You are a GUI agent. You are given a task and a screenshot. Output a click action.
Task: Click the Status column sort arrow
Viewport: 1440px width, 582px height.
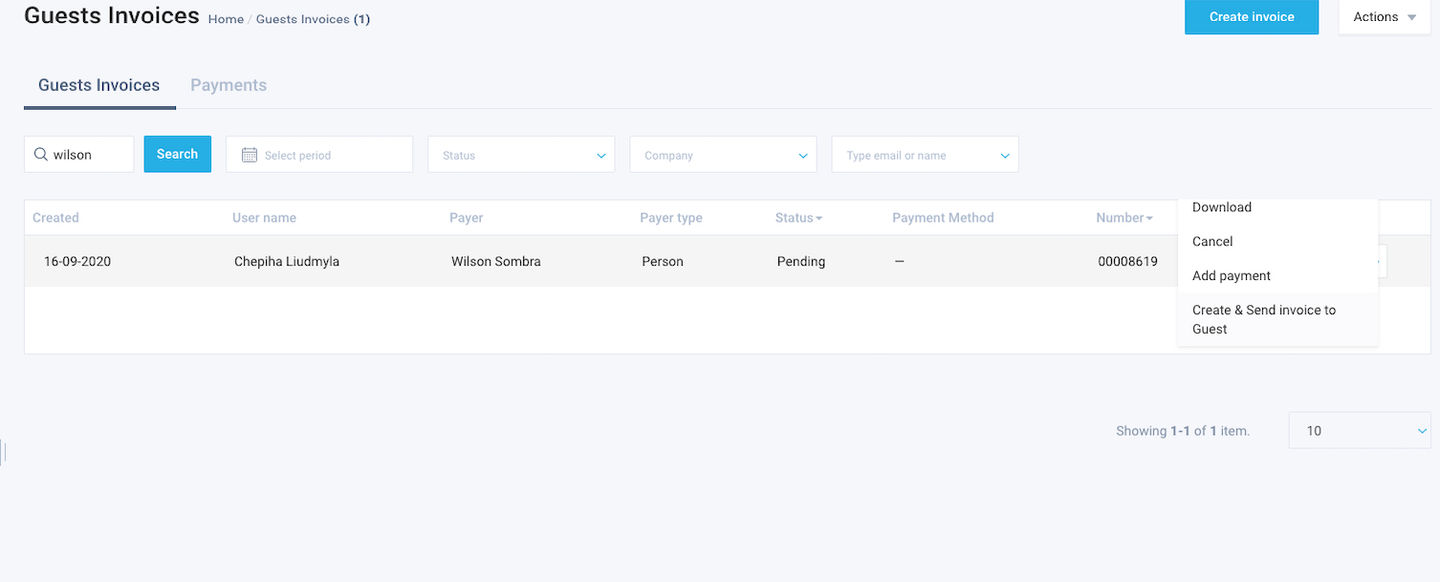(819, 218)
